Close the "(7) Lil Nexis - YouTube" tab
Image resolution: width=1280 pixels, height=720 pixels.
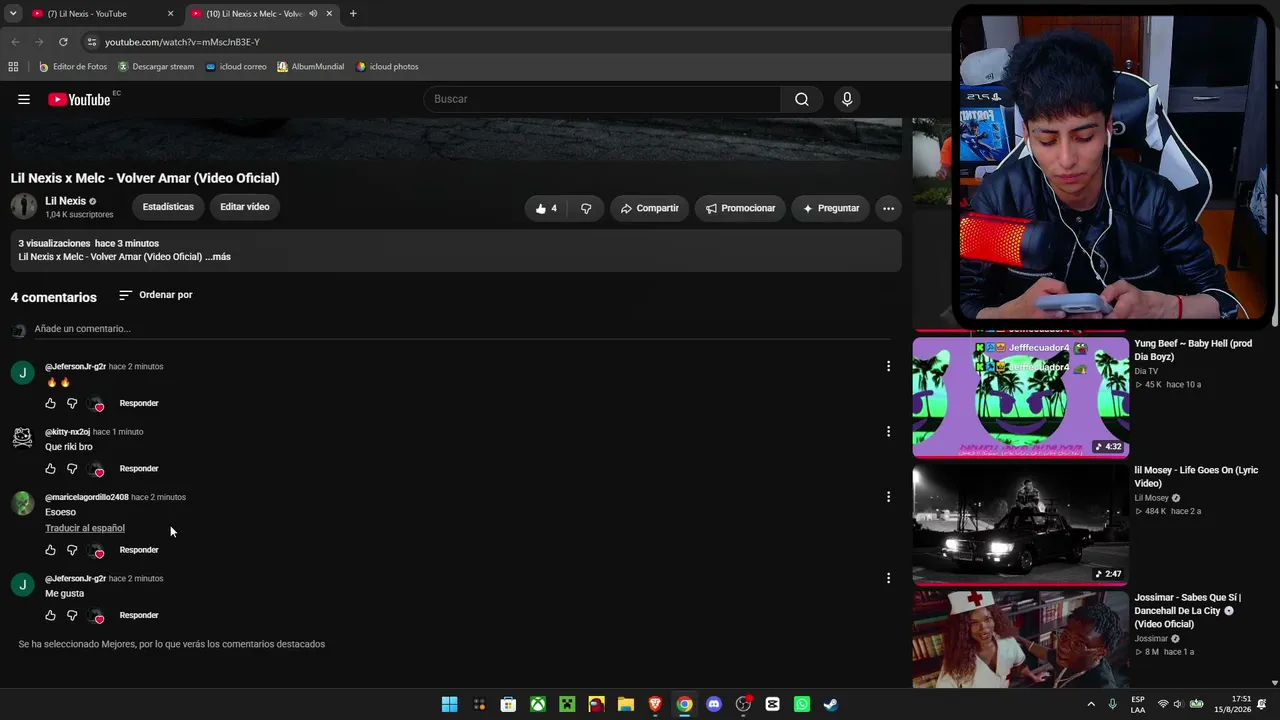click(170, 14)
